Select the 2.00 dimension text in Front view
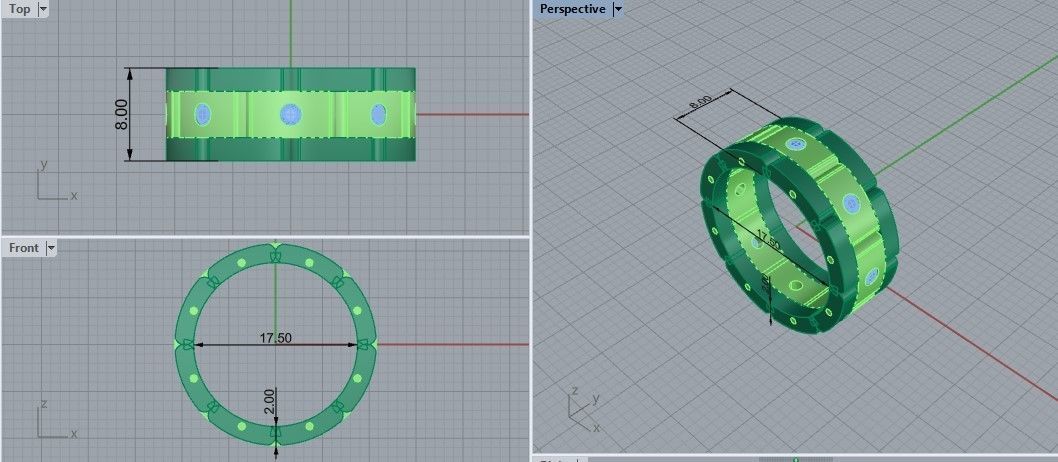The height and width of the screenshot is (462, 1058). click(x=269, y=403)
